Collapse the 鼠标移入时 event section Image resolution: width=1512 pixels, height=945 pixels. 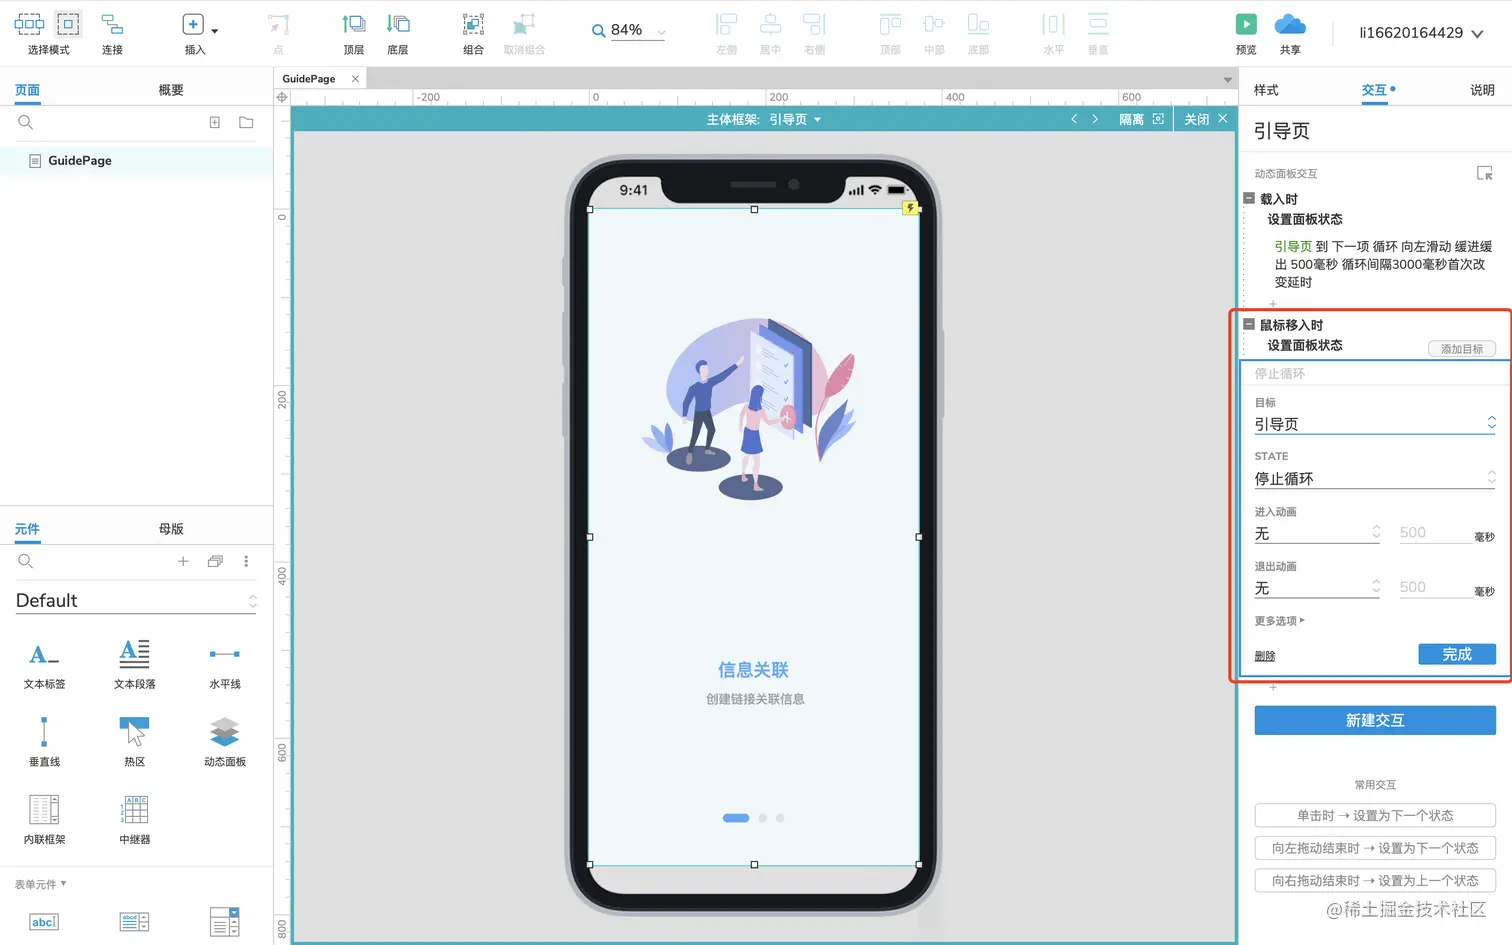point(1249,324)
